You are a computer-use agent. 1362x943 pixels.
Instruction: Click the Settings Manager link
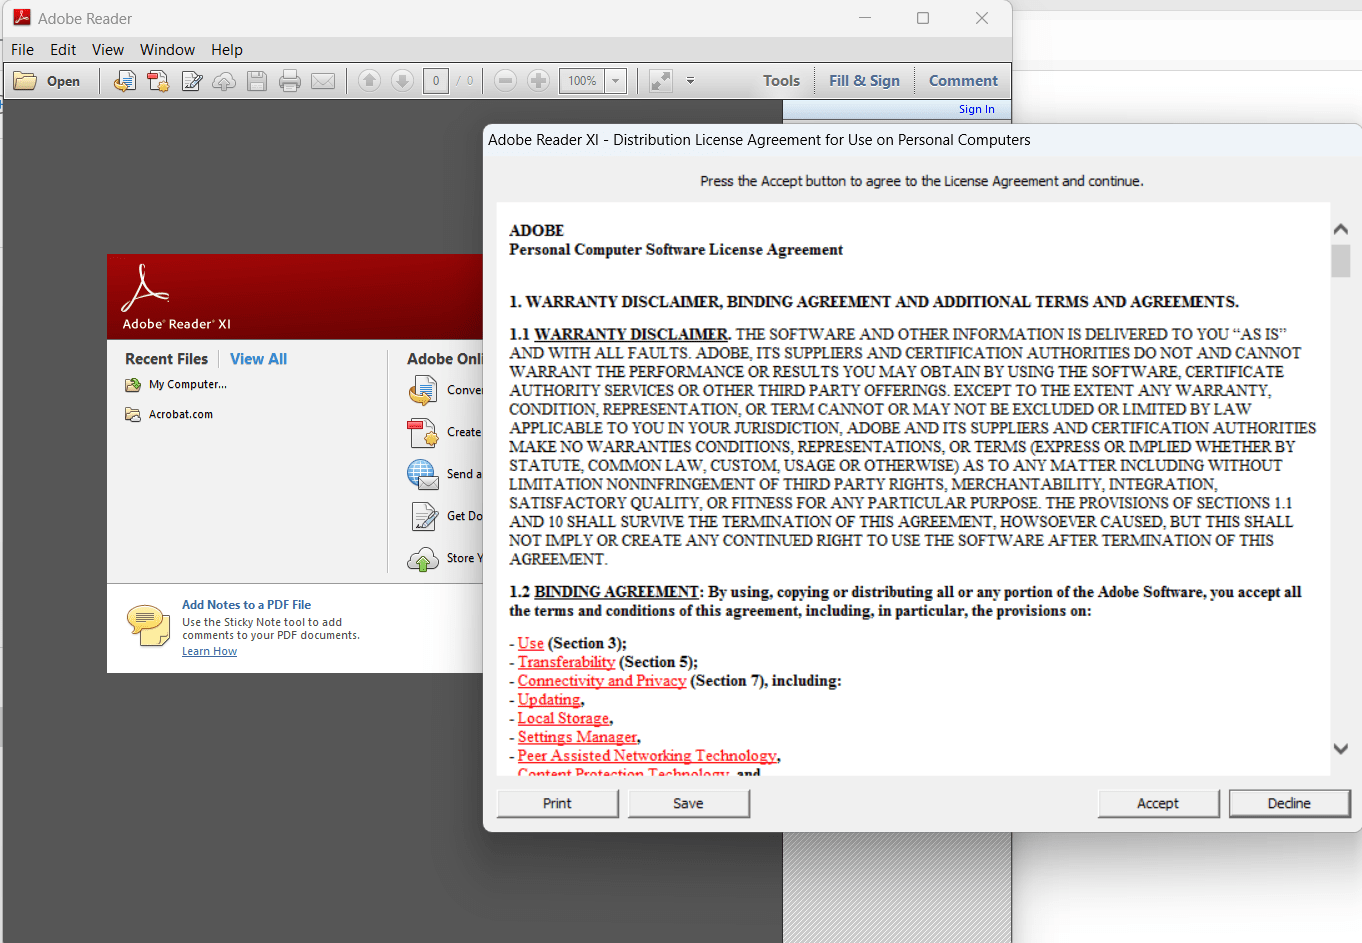pos(577,737)
